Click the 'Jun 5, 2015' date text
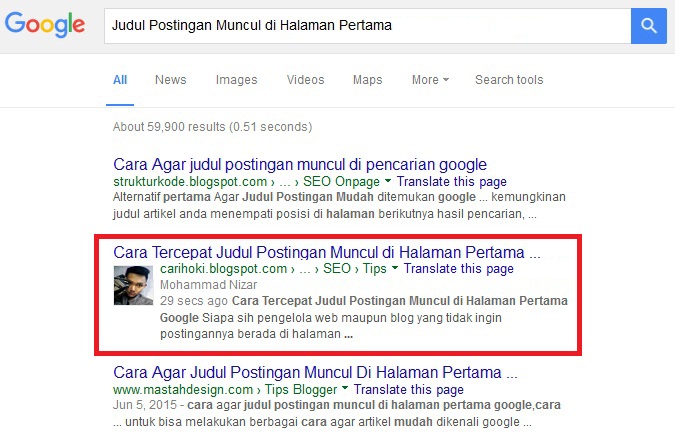 click(x=145, y=405)
